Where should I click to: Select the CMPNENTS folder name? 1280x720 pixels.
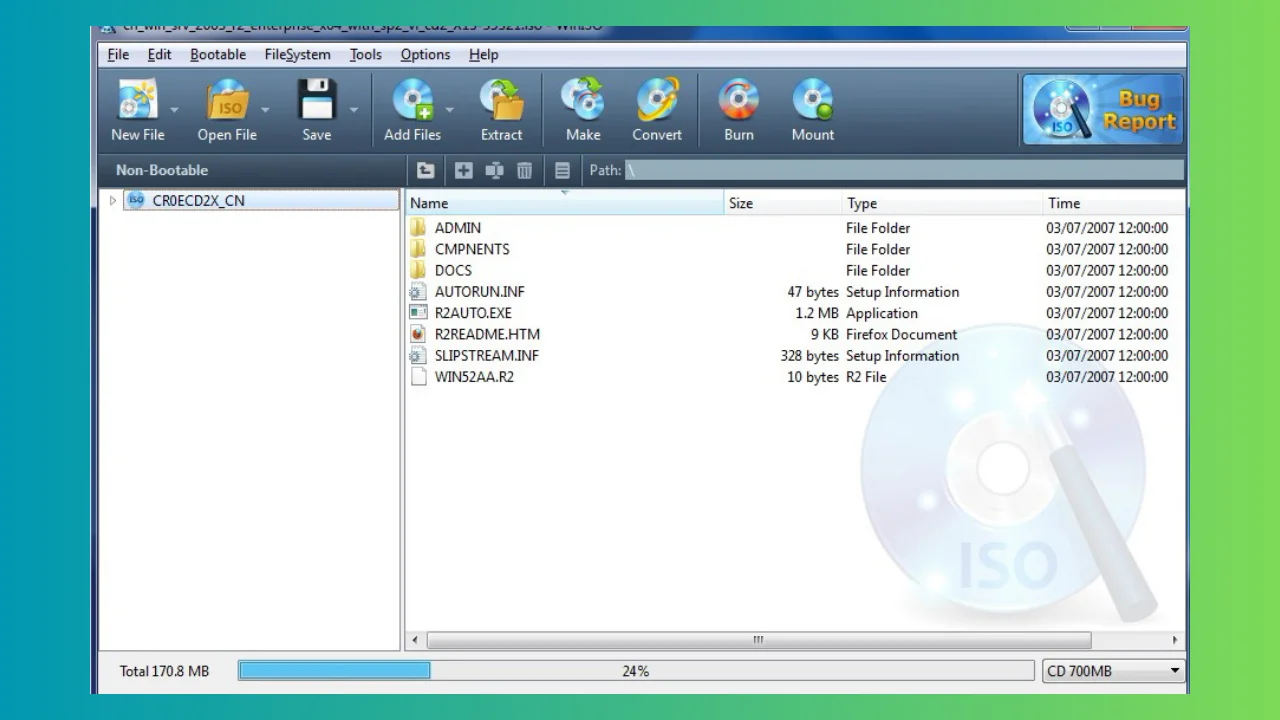coord(472,249)
